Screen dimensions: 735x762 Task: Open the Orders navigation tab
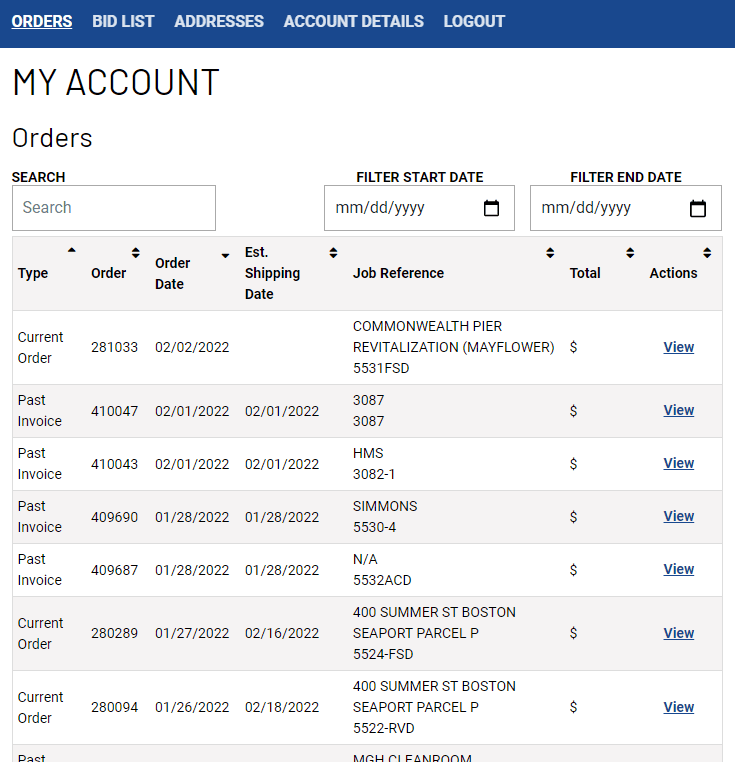click(42, 21)
